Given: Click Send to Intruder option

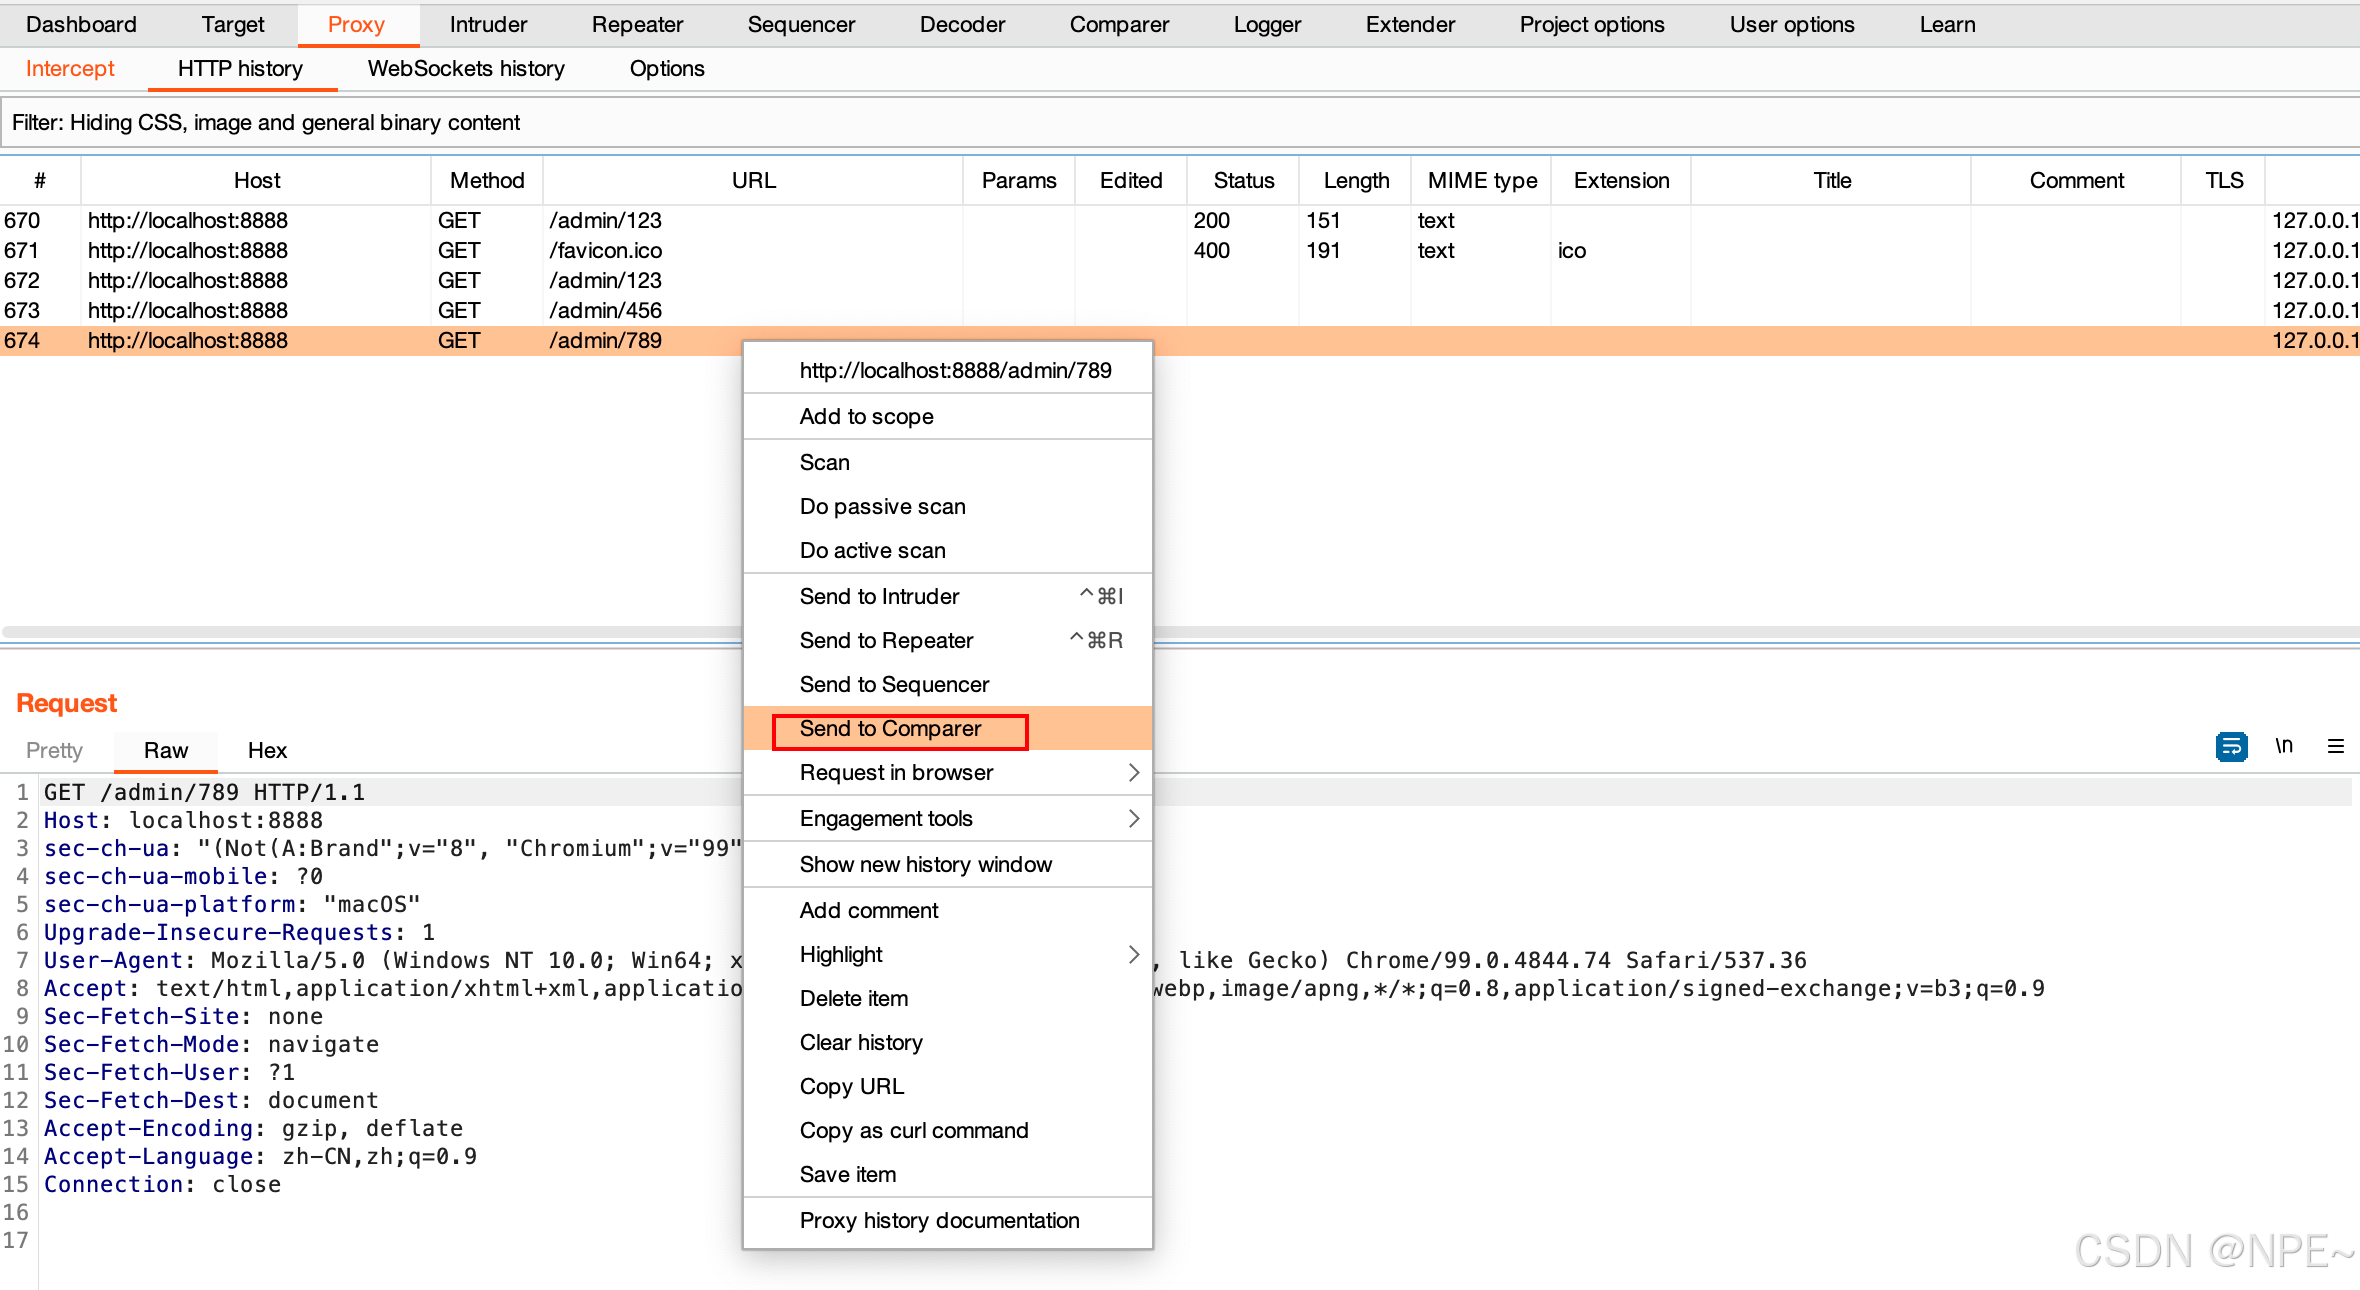Looking at the screenshot, I should coord(879,596).
